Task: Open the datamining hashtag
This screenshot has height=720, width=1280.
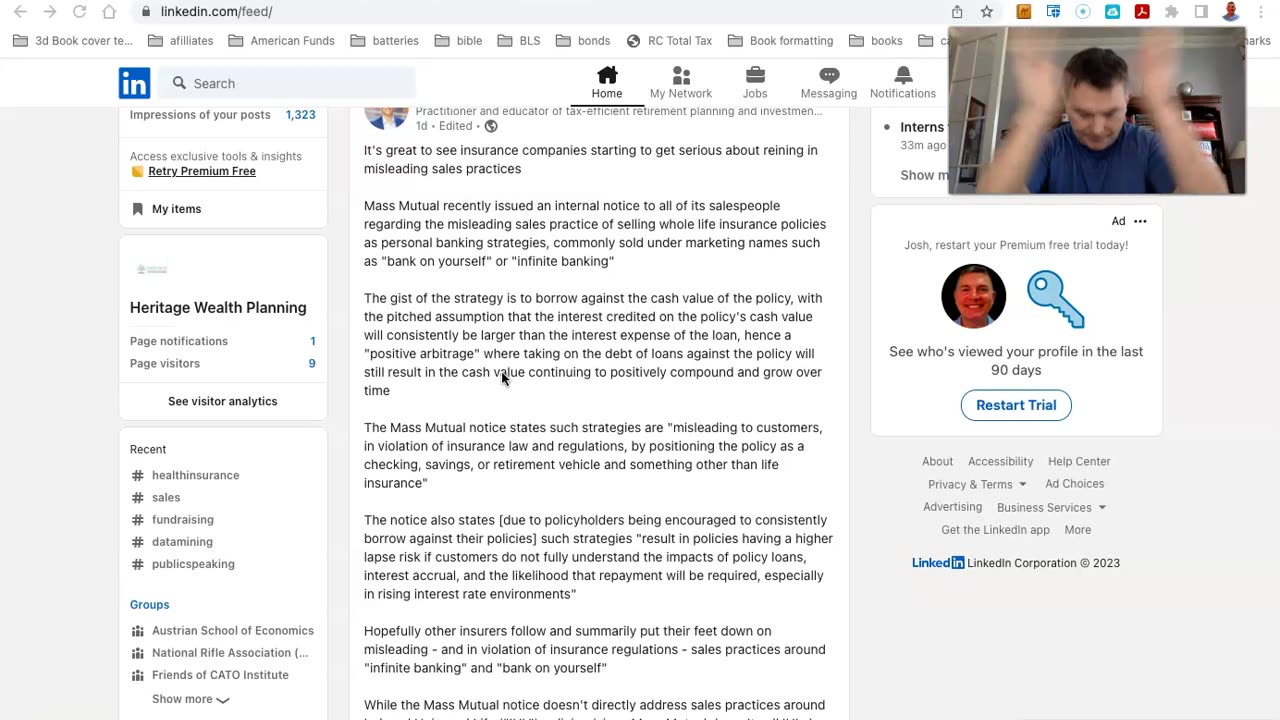Action: (182, 542)
